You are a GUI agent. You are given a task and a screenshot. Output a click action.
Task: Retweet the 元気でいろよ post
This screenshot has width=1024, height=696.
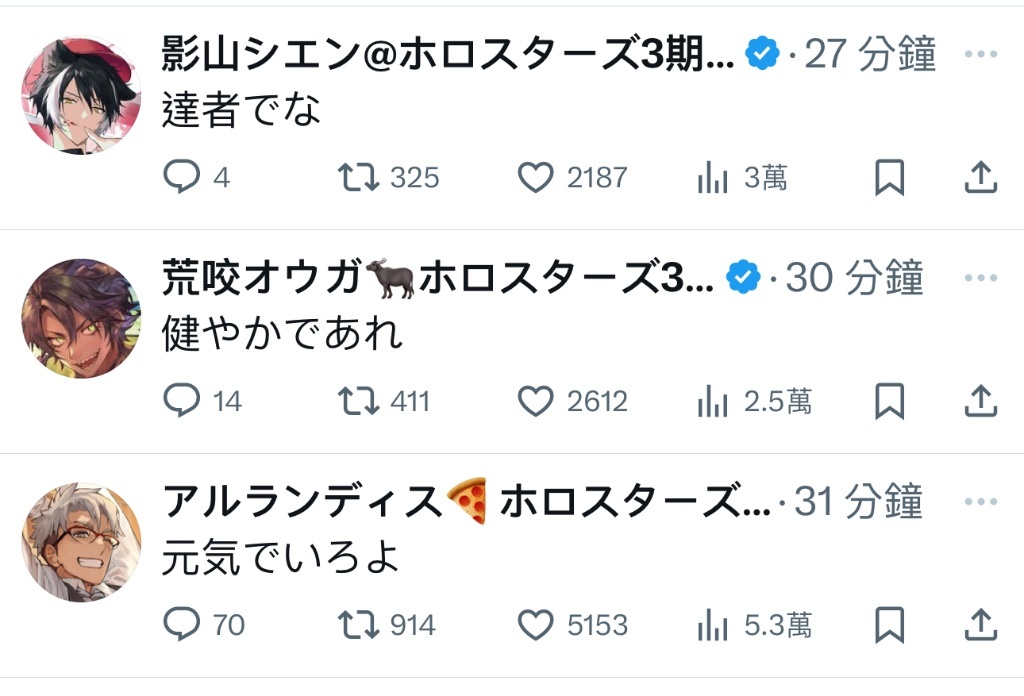(x=357, y=625)
